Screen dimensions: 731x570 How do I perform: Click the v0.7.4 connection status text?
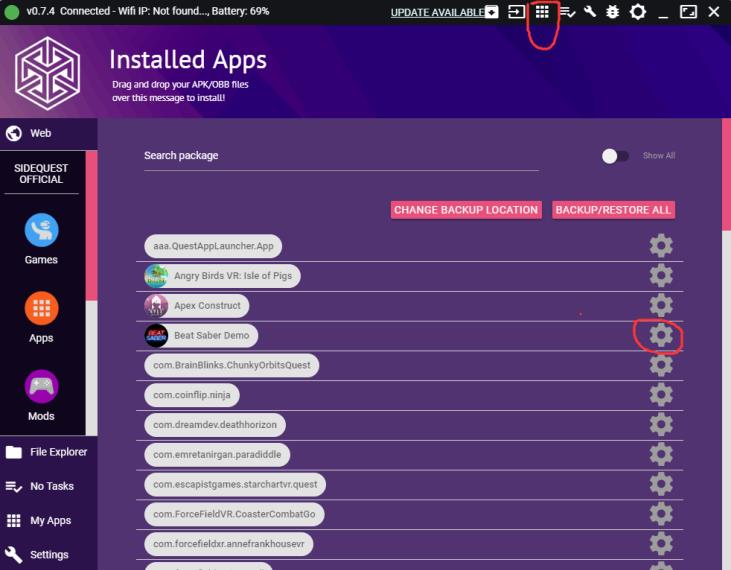pos(148,11)
